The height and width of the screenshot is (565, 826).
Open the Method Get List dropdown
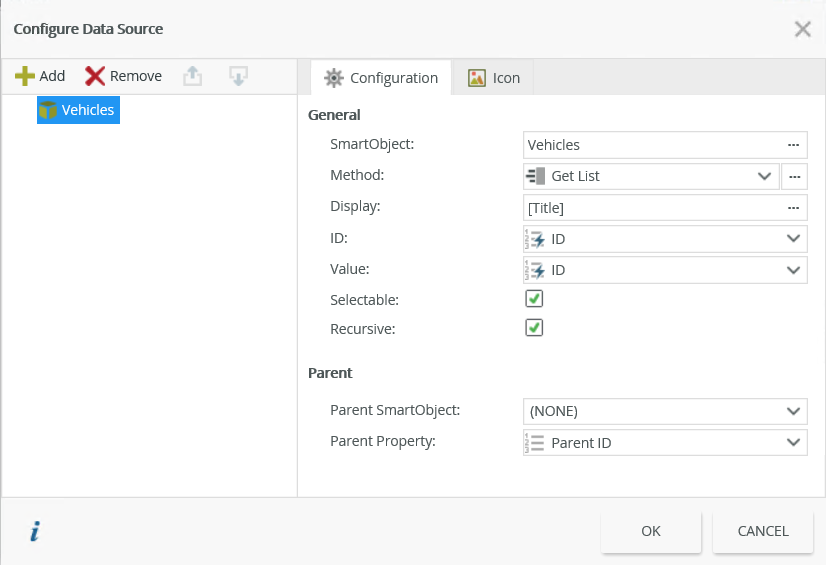(650, 176)
